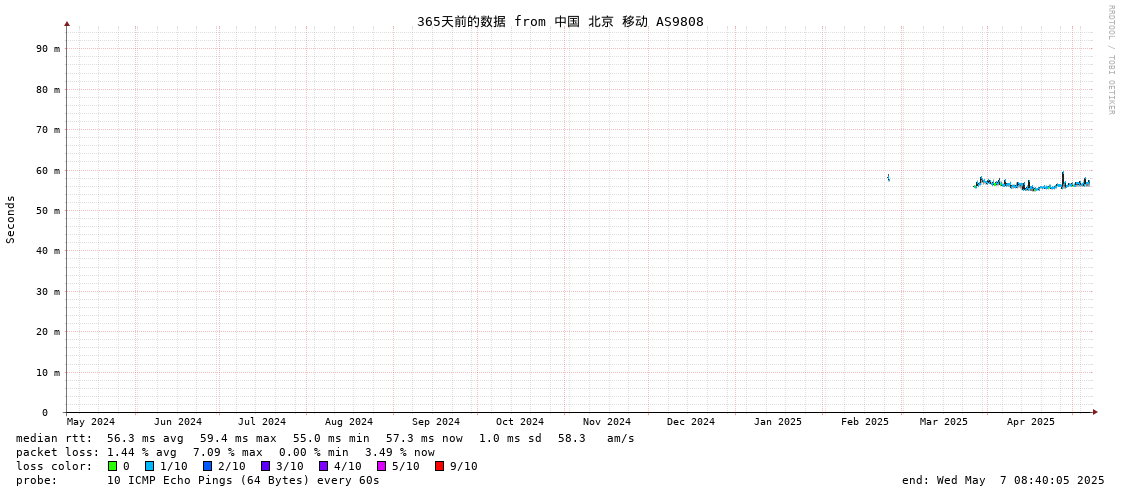Click the 'Apr 2025' x-axis label
Image resolution: width=1121 pixels, height=494 pixels.
pyautogui.click(x=1031, y=422)
